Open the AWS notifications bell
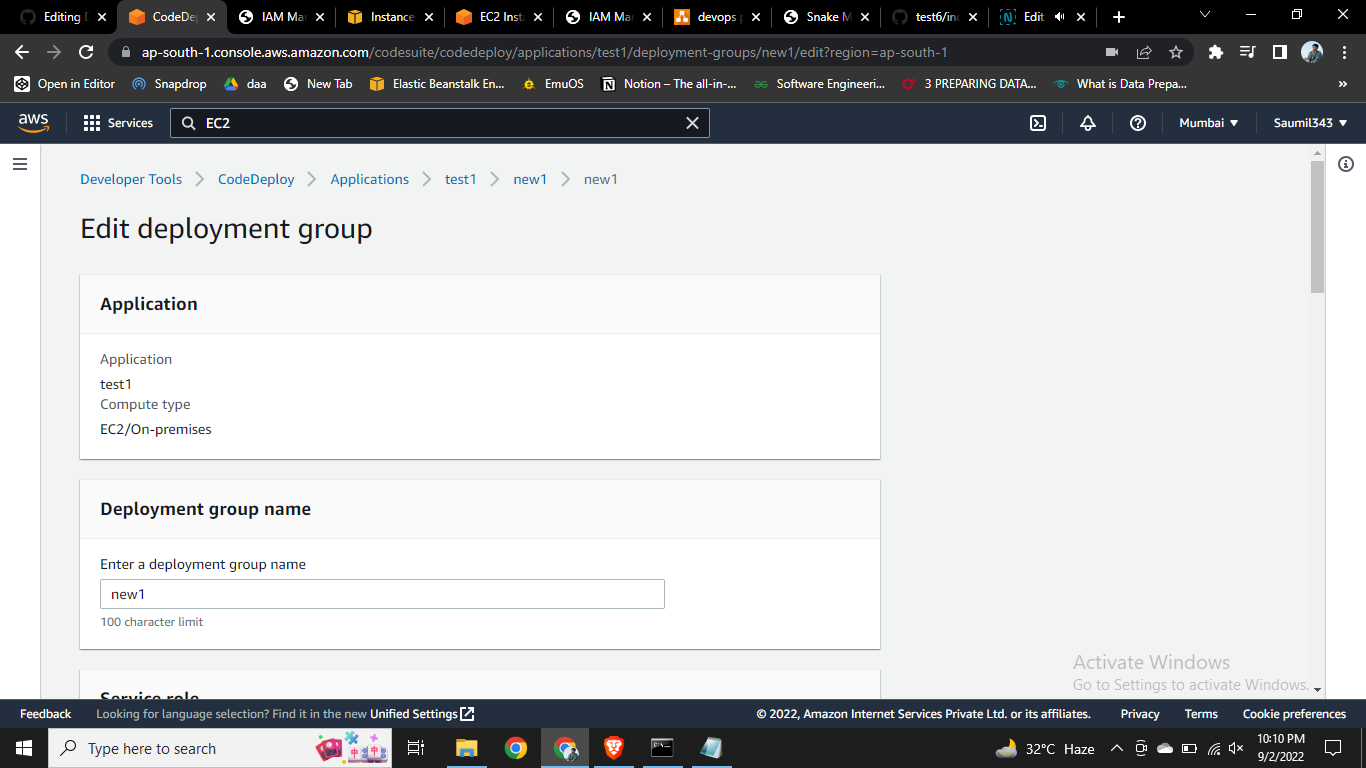Image resolution: width=1366 pixels, height=768 pixels. click(x=1087, y=122)
